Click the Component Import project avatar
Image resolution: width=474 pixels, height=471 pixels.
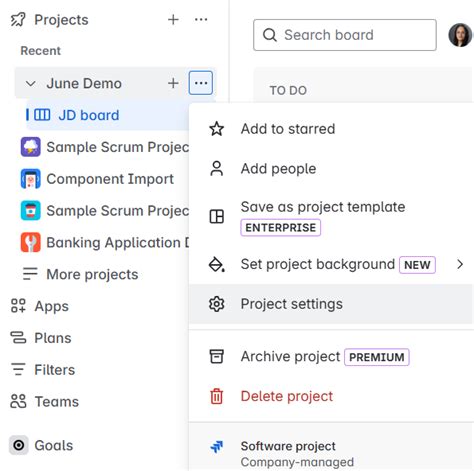click(31, 179)
